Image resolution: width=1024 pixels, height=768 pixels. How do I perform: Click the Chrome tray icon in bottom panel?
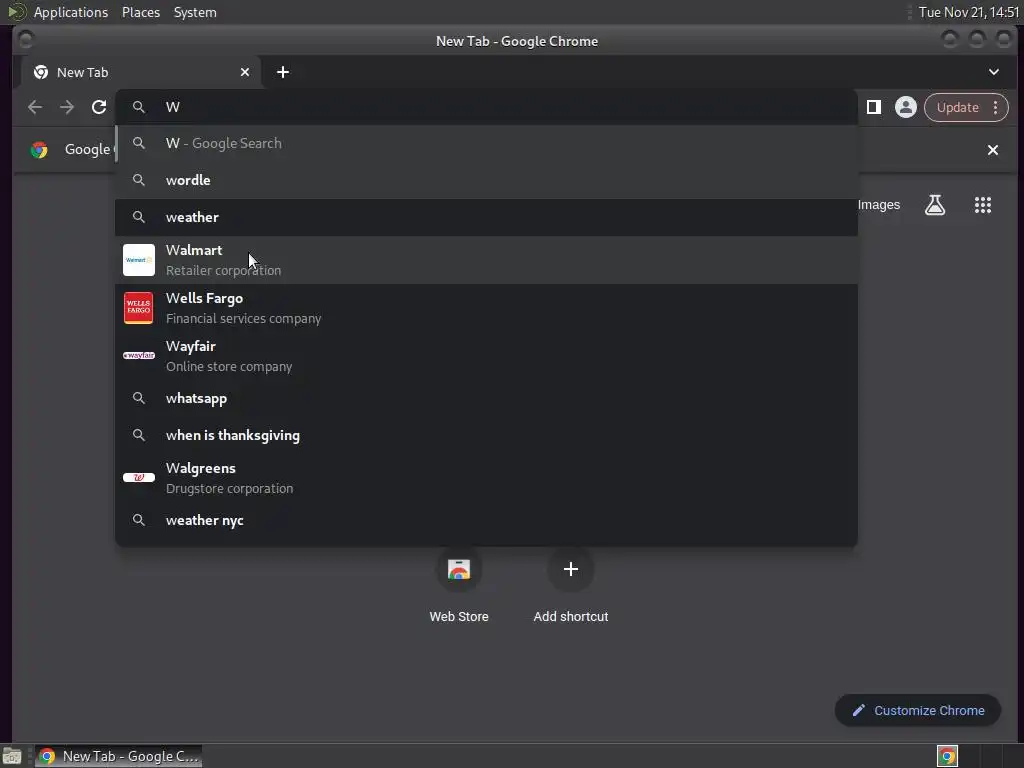click(947, 756)
